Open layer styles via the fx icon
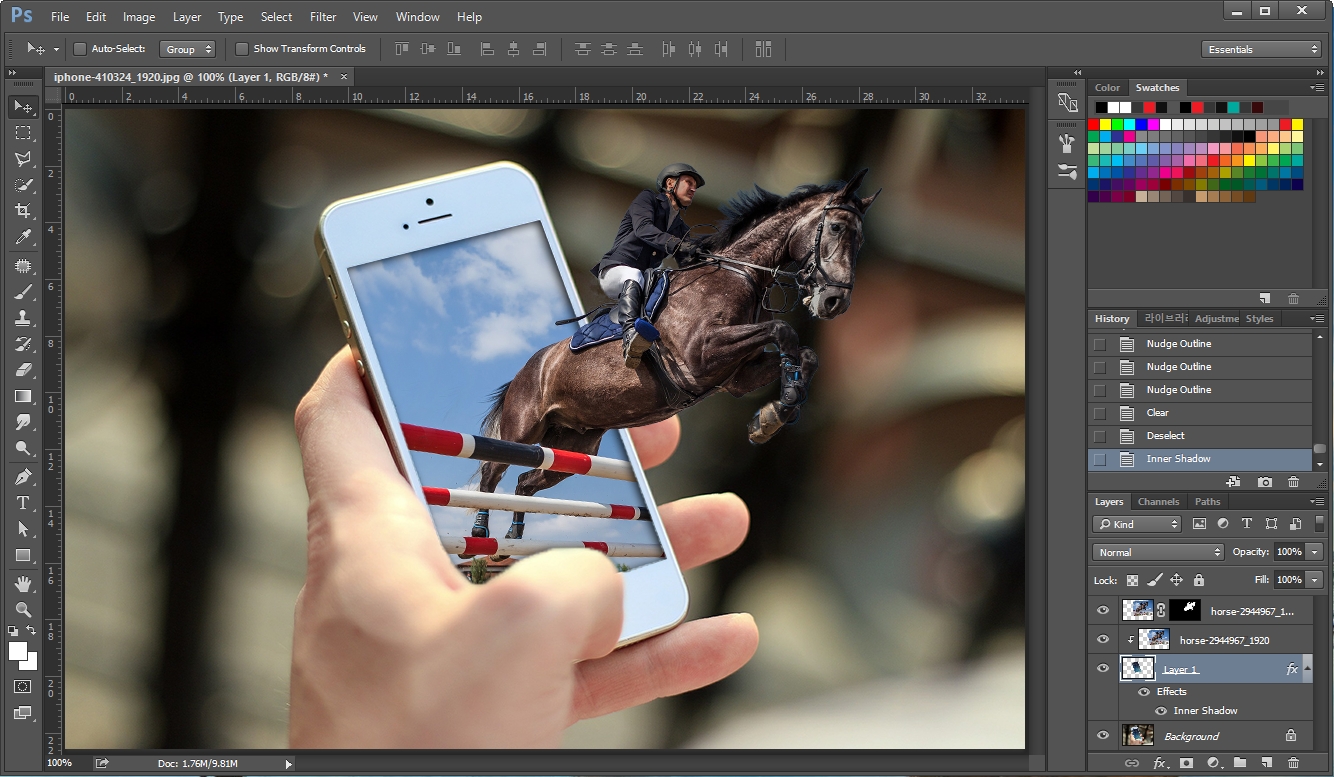1334x777 pixels. tap(1158, 762)
